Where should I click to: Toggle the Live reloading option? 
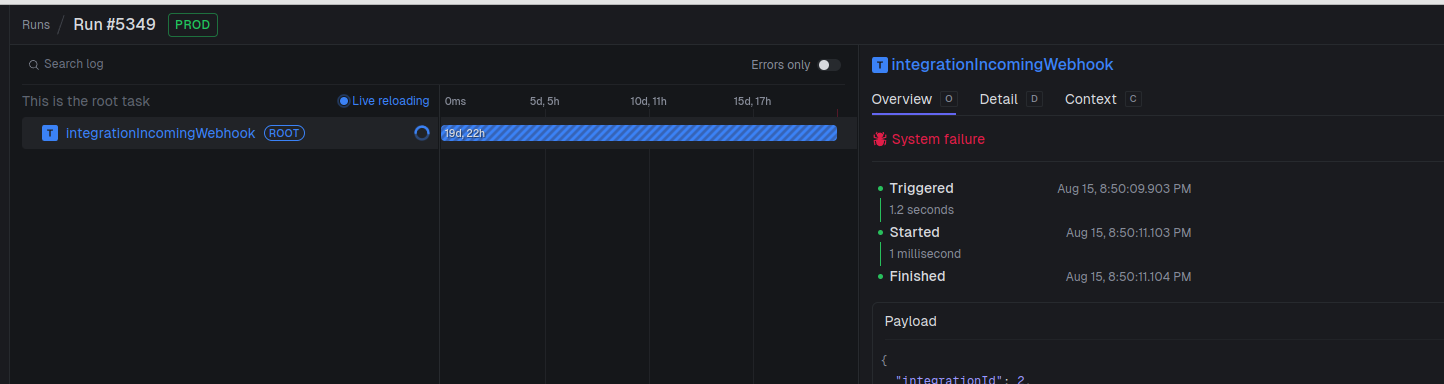click(x=384, y=101)
